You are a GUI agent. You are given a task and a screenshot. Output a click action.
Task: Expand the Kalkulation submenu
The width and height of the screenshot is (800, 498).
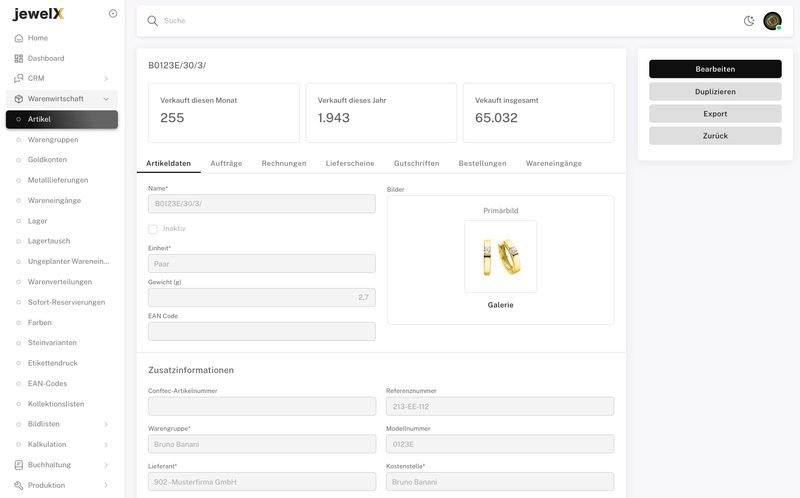click(106, 444)
